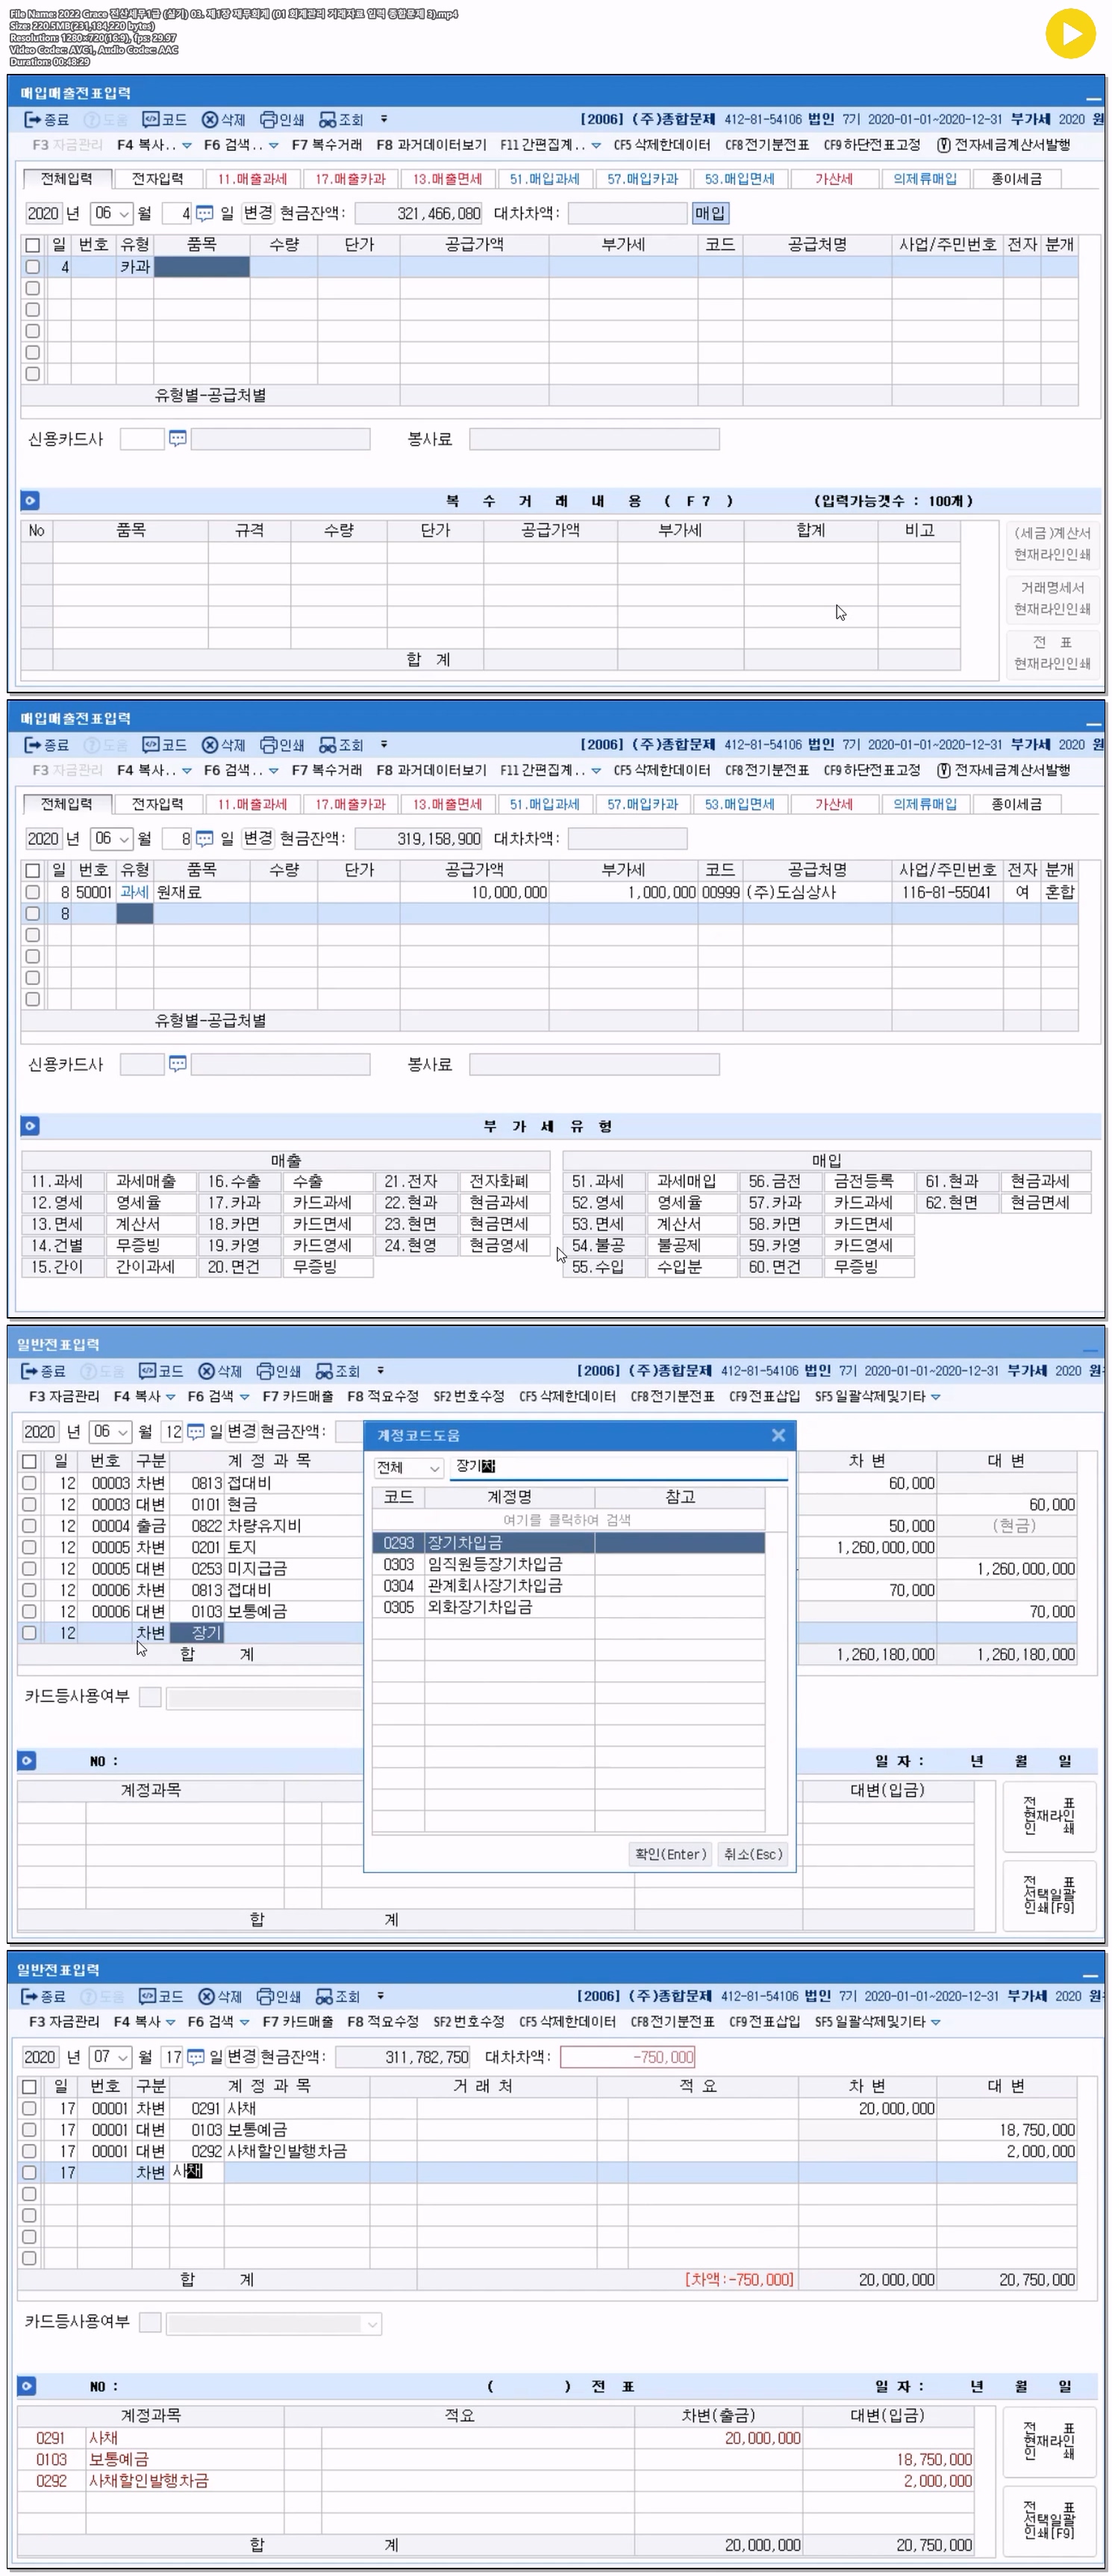1112x2576 pixels.
Task: Tick the checkbox of the 4일 카과 row
Action: pos(32,267)
